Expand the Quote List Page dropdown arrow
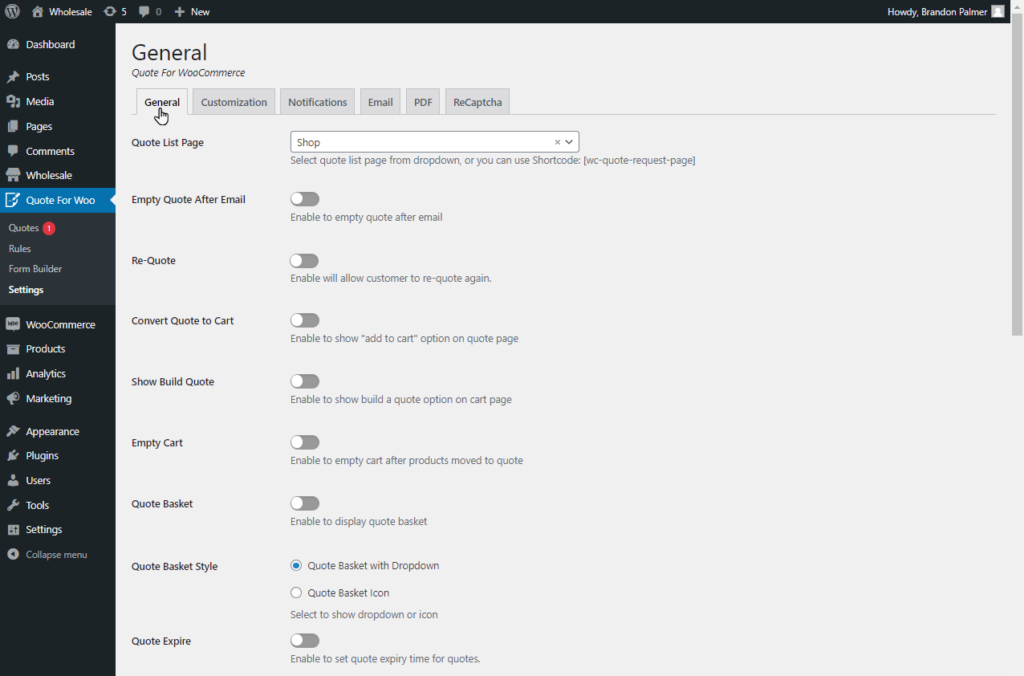The height and width of the screenshot is (676, 1024). coord(569,142)
